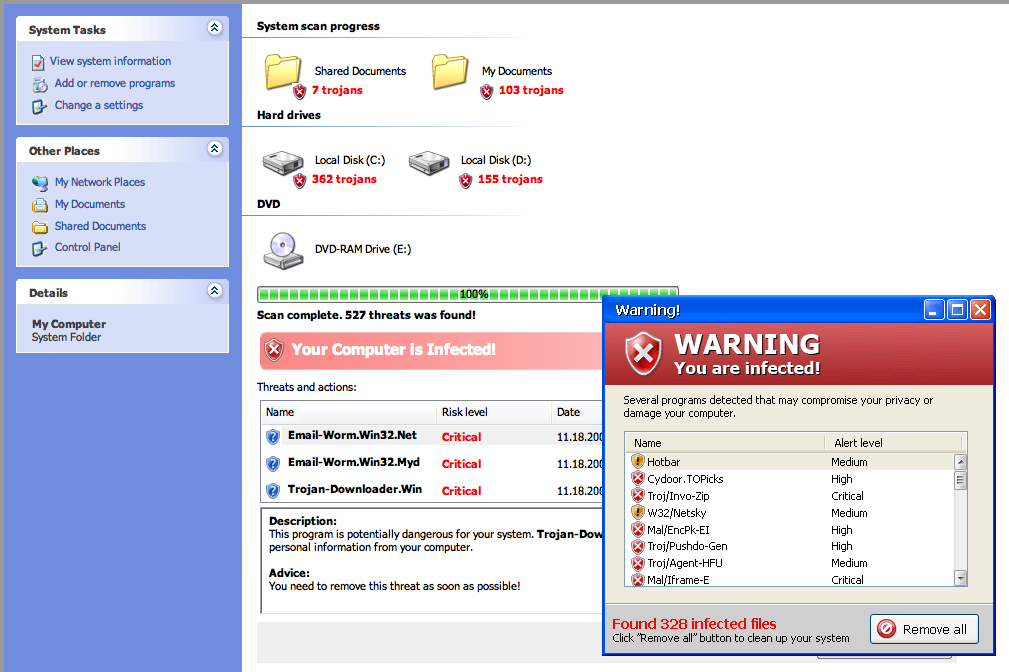Select the Email-Worm.Win32.Net row
This screenshot has height=672, width=1009.
432,436
